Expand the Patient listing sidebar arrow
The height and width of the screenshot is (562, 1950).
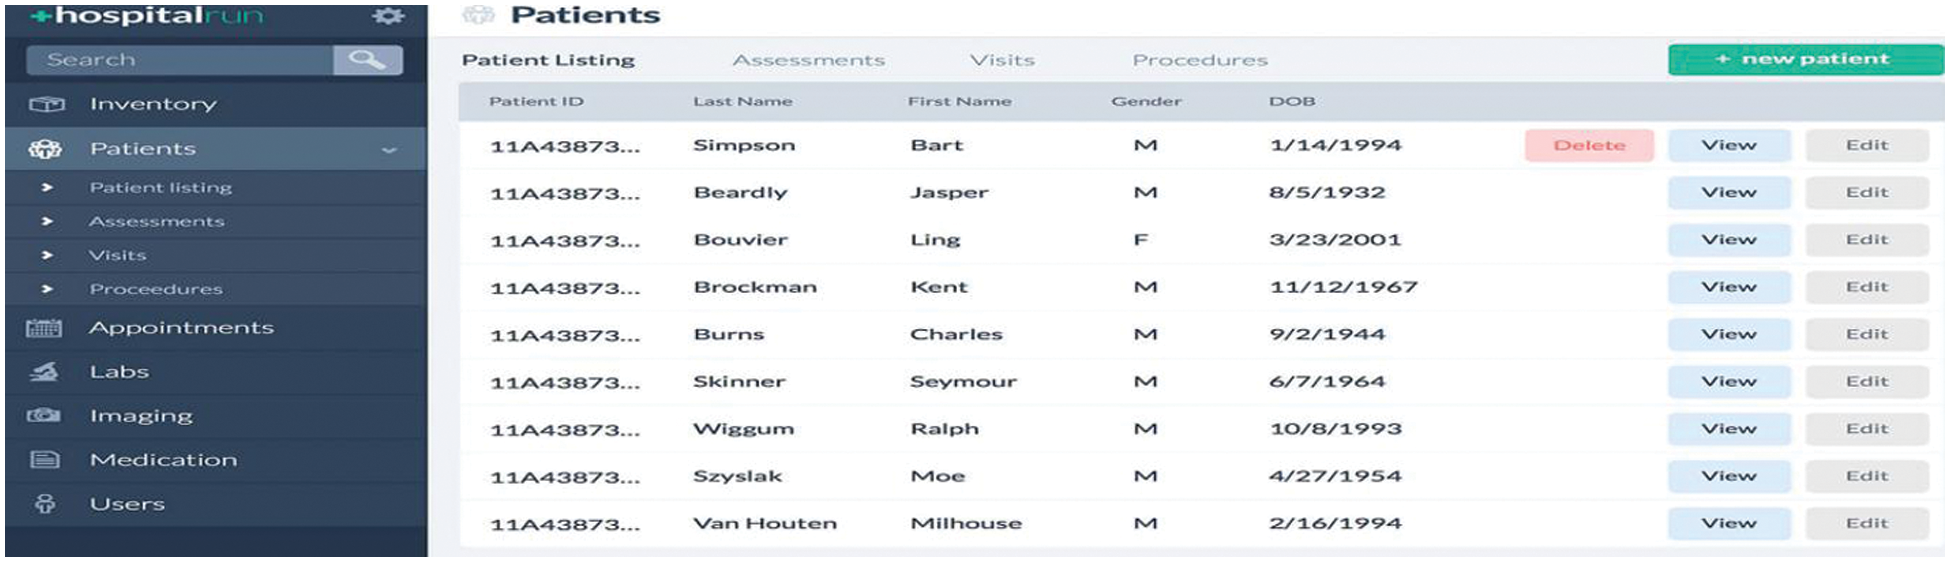(47, 187)
